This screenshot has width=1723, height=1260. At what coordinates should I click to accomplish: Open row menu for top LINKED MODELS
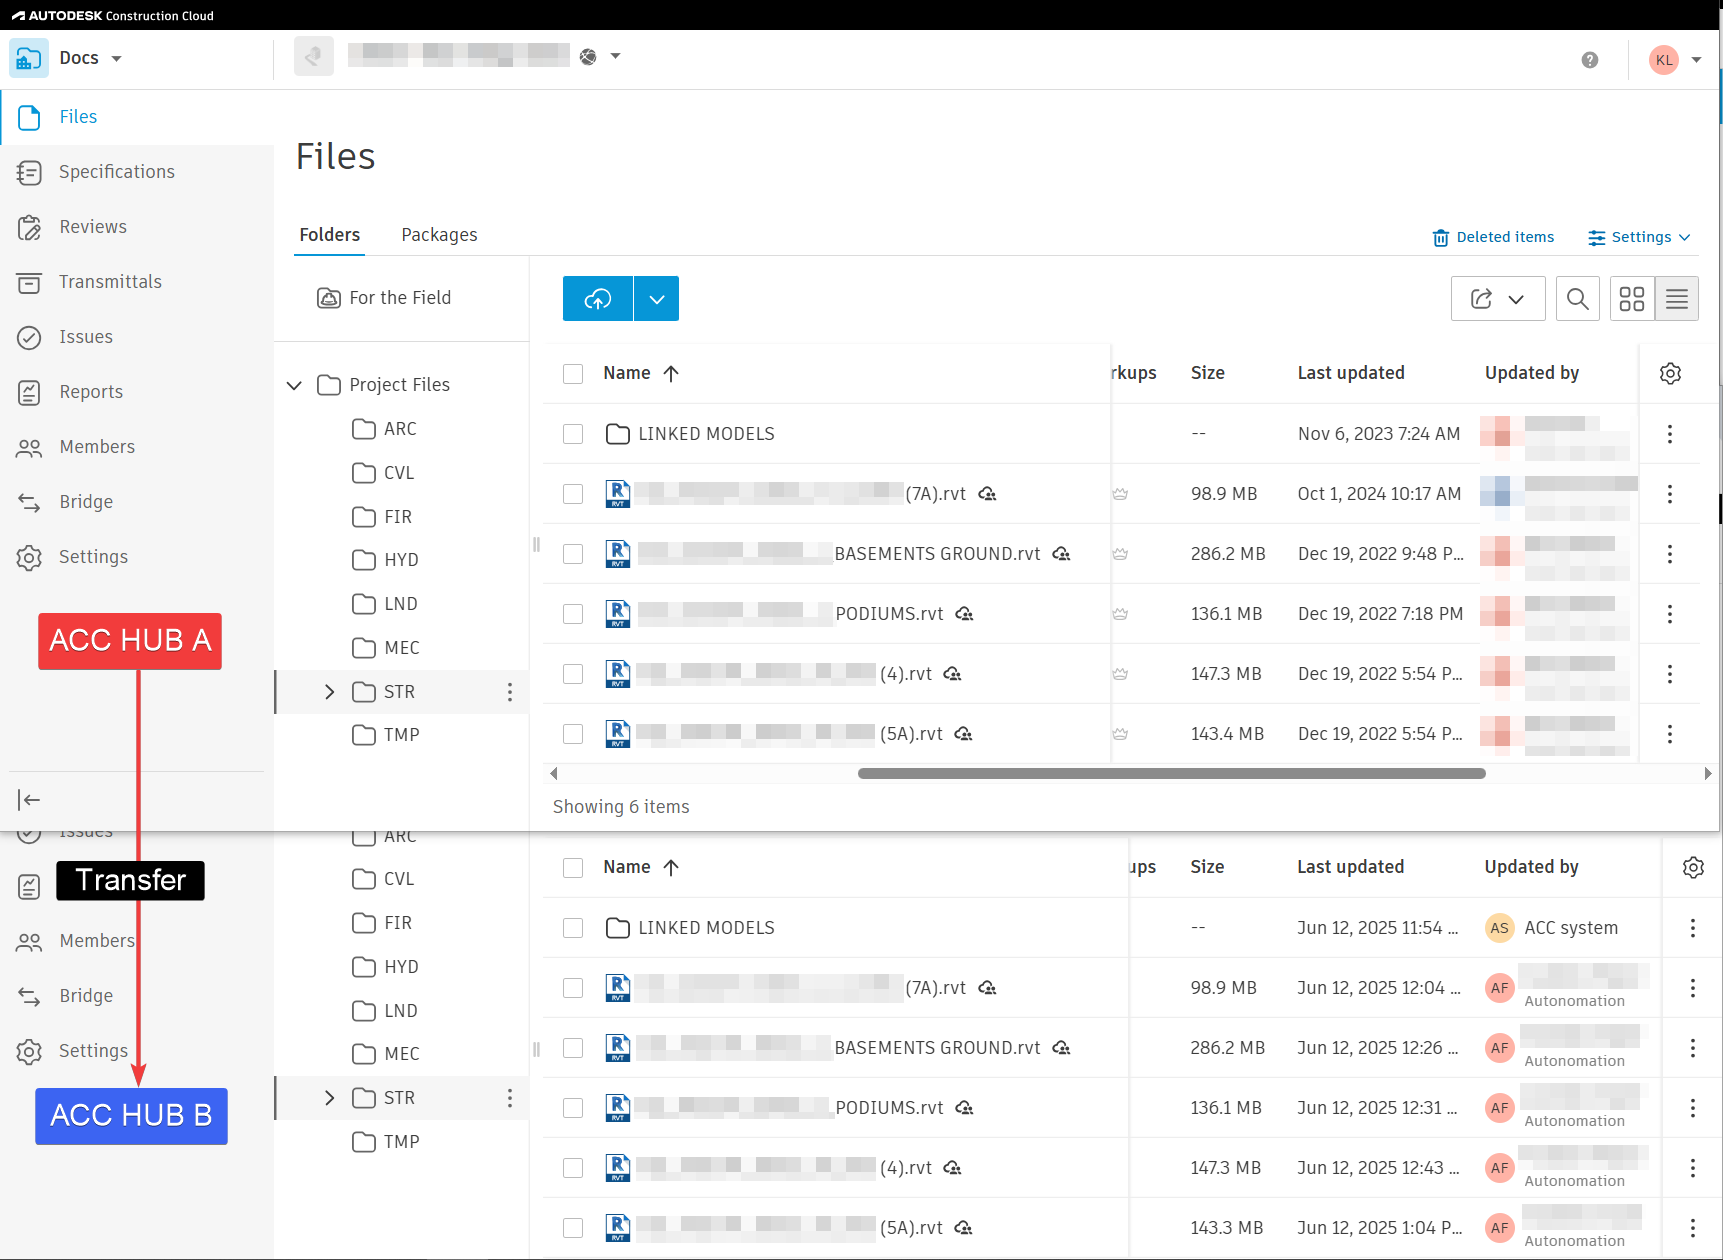click(1670, 434)
